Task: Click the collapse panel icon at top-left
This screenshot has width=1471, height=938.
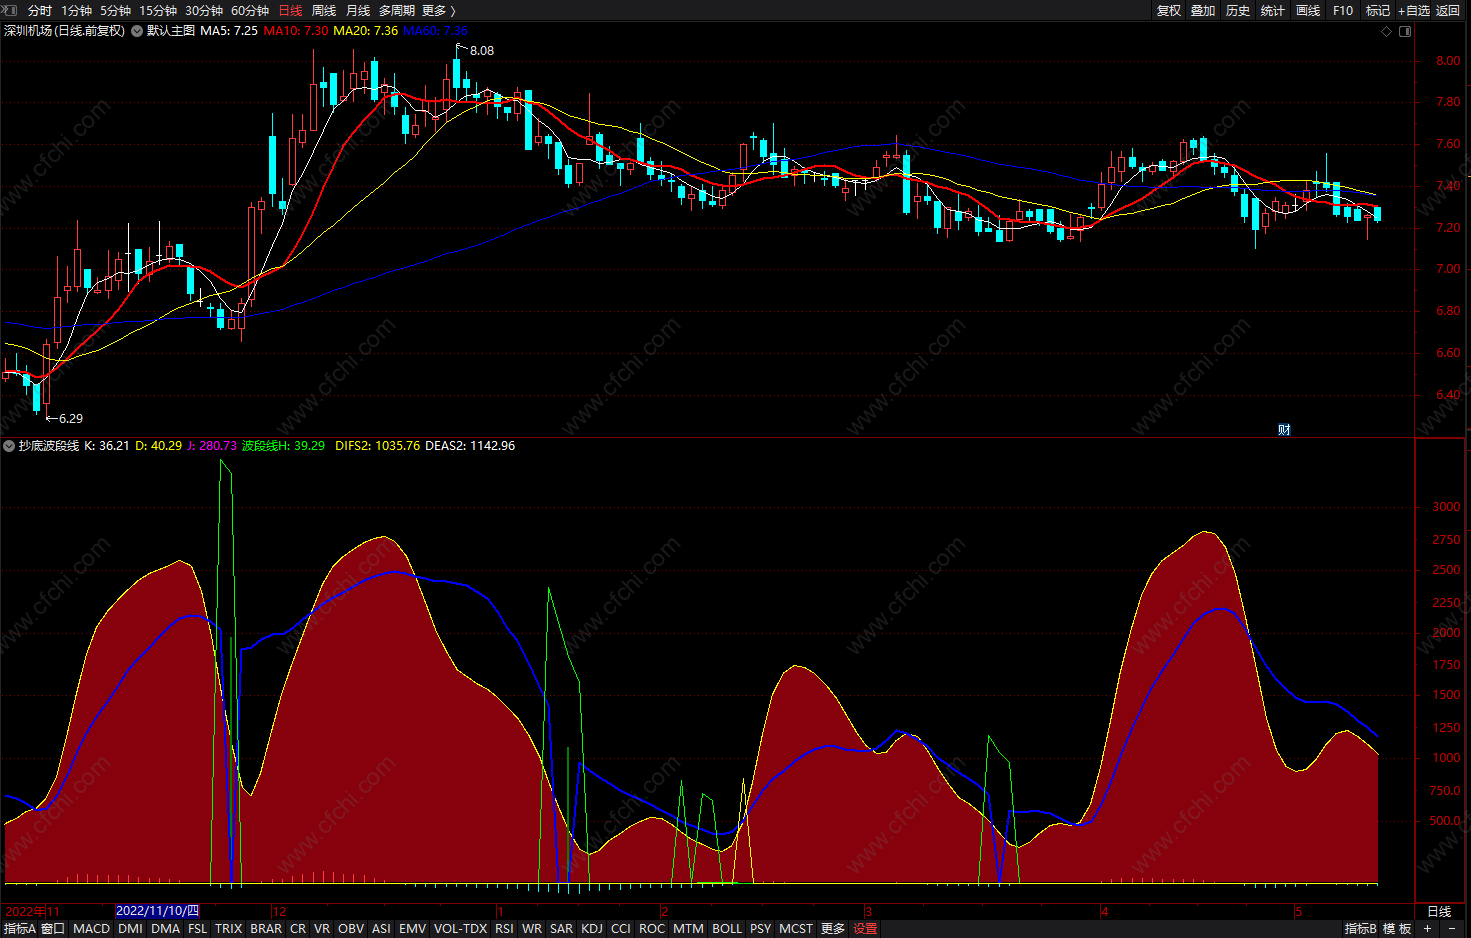Action: coord(11,10)
